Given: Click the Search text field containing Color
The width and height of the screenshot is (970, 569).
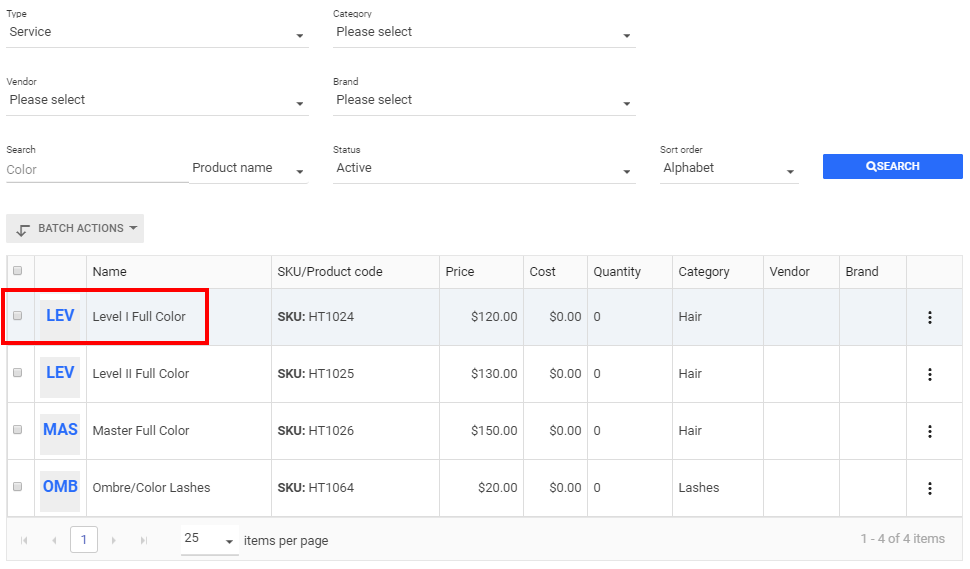Looking at the screenshot, I should click(x=96, y=170).
